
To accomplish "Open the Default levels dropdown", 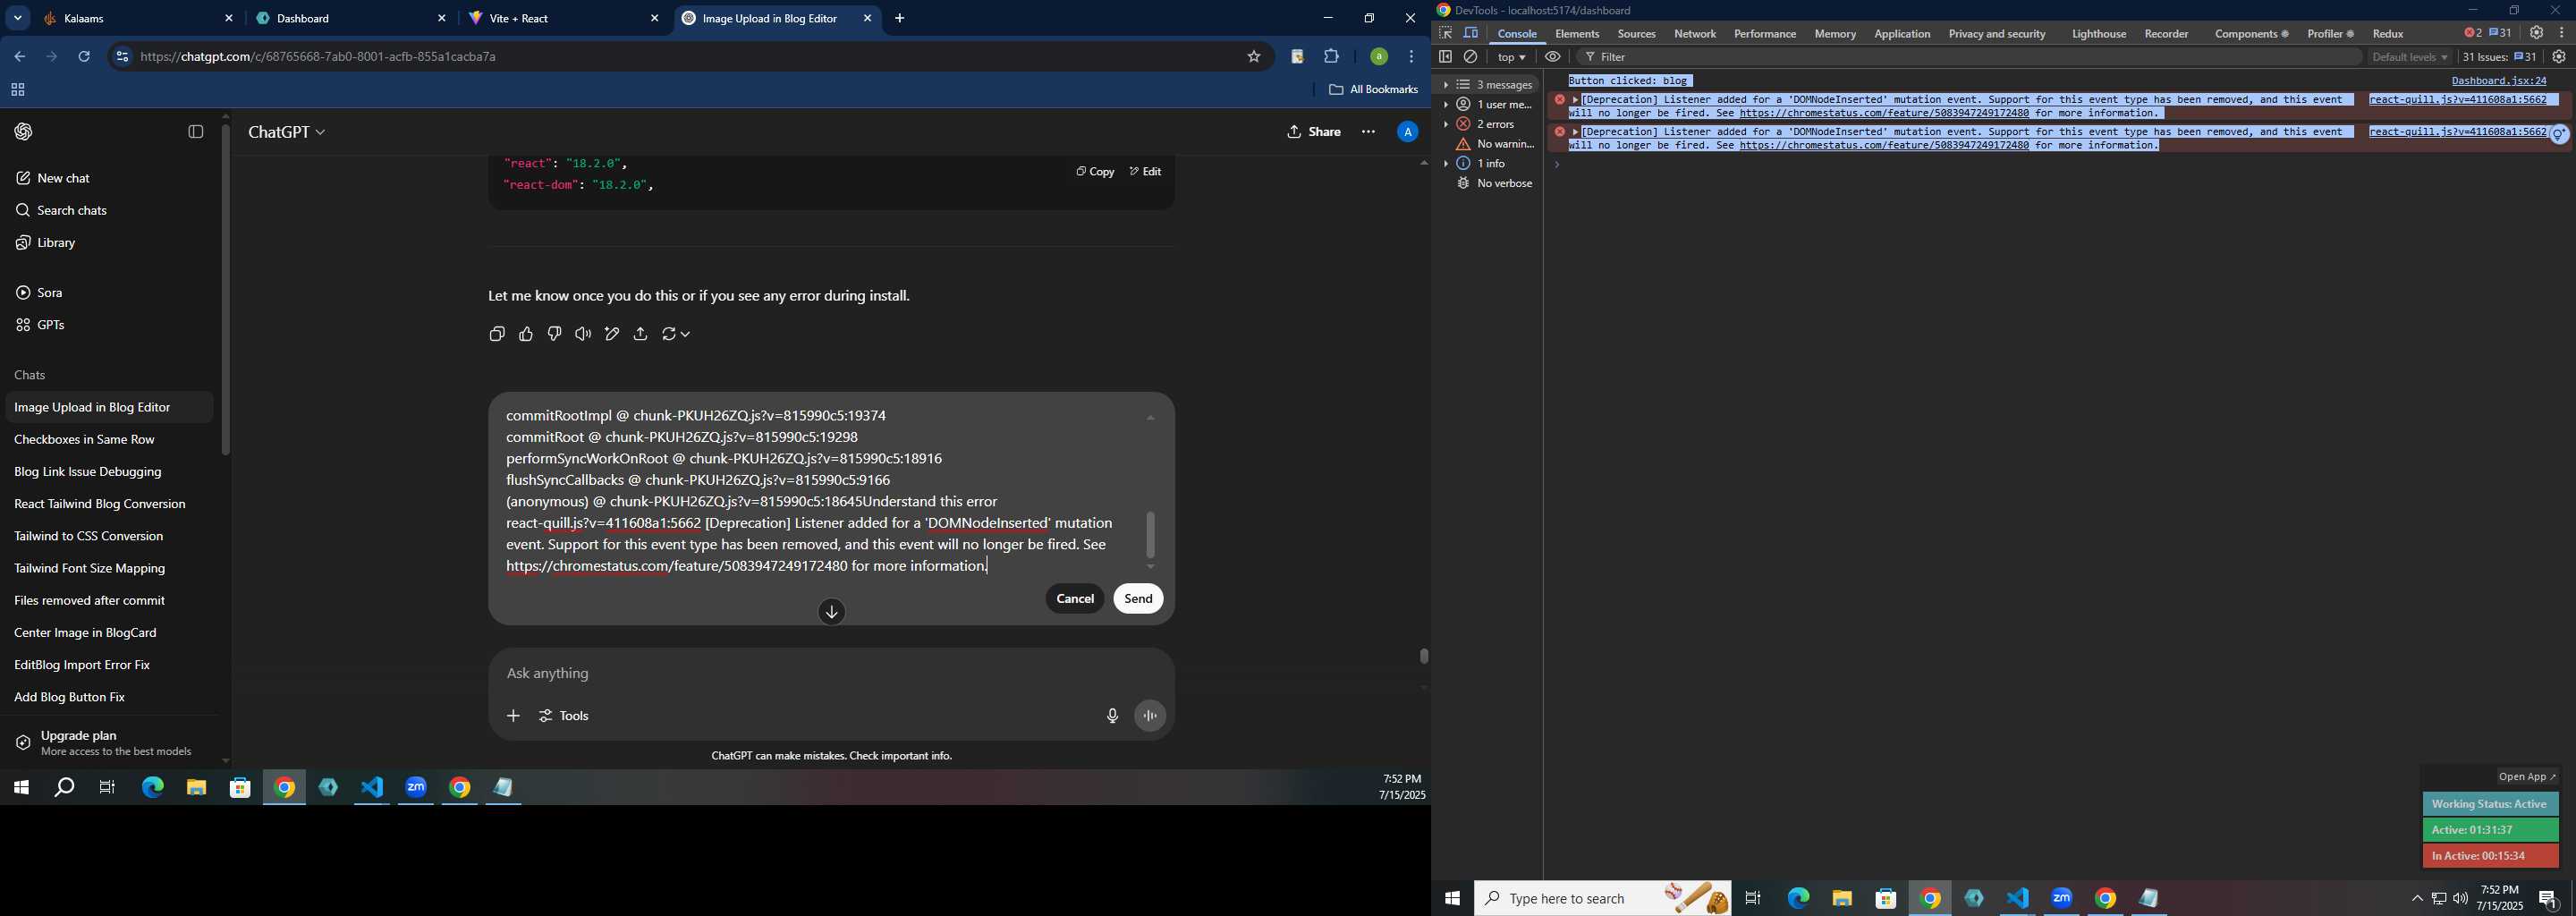I will [2409, 57].
